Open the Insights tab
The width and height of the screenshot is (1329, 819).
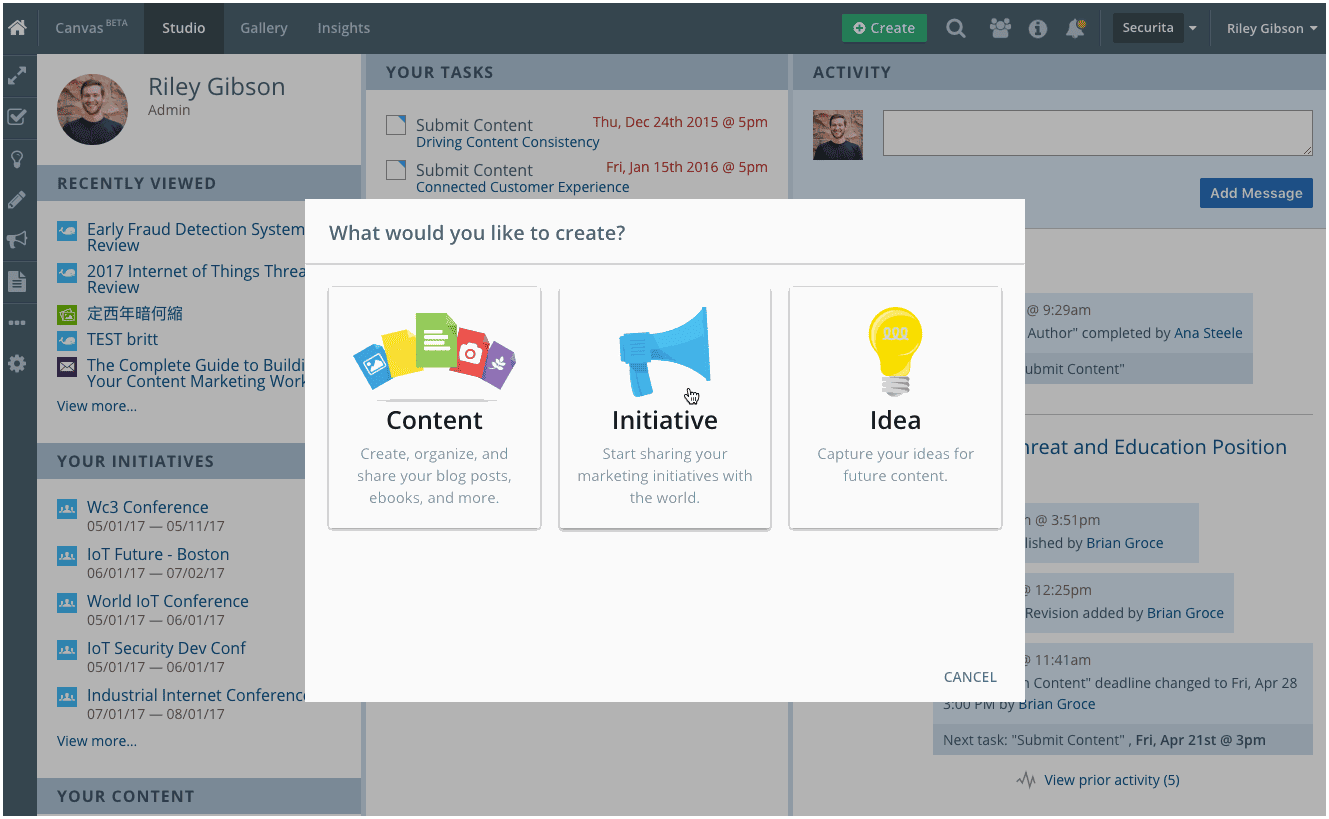pos(343,28)
